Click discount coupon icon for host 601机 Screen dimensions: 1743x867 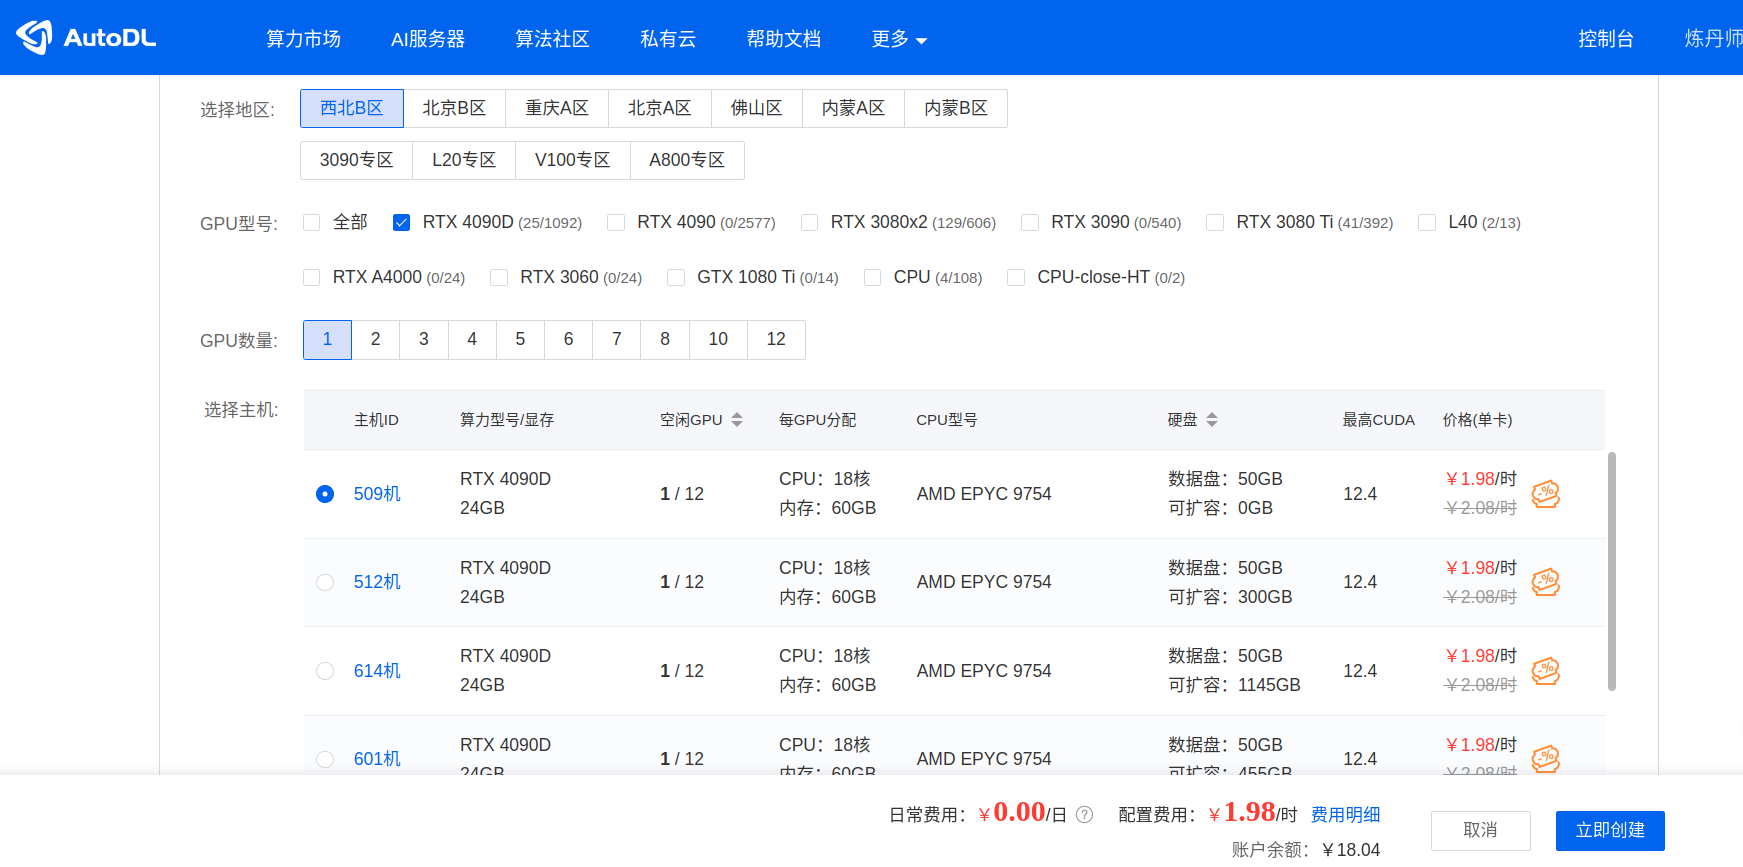(x=1545, y=758)
